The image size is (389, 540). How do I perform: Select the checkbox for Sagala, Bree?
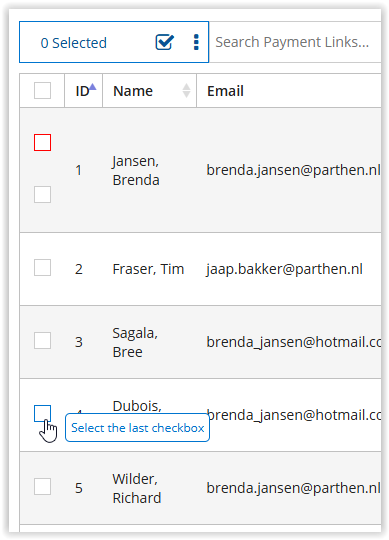(x=42, y=341)
